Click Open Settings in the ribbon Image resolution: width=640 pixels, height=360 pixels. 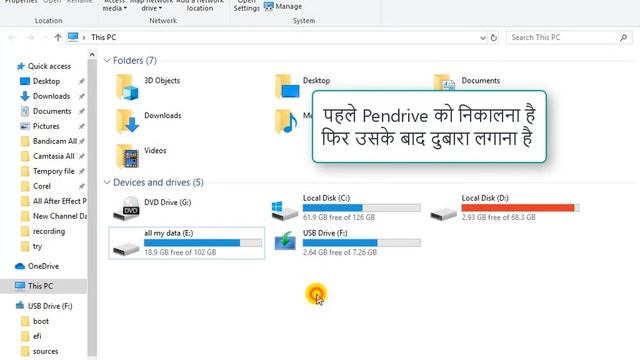[247, 6]
